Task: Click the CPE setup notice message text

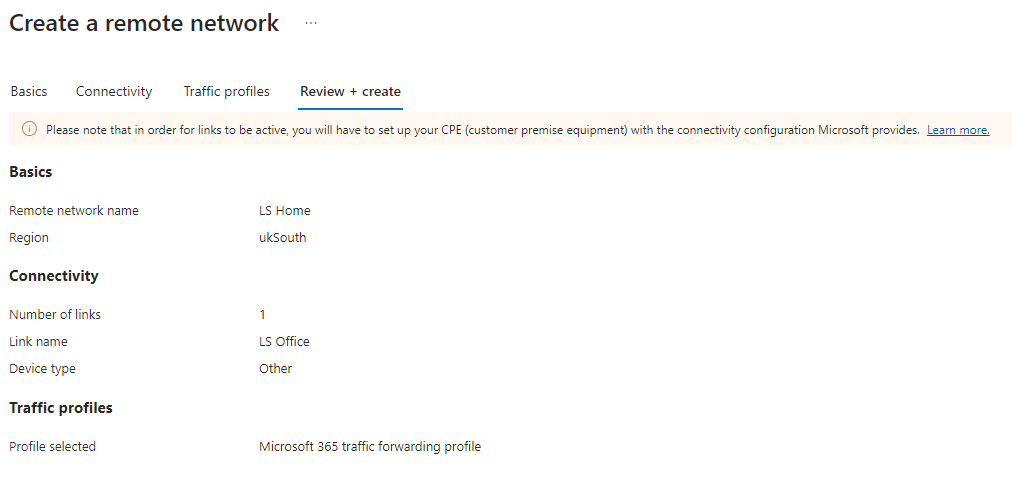Action: [x=482, y=130]
